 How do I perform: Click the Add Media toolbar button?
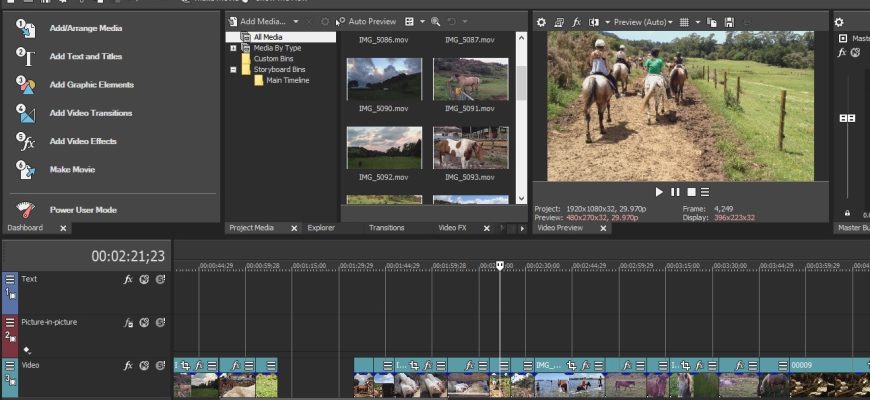point(257,22)
